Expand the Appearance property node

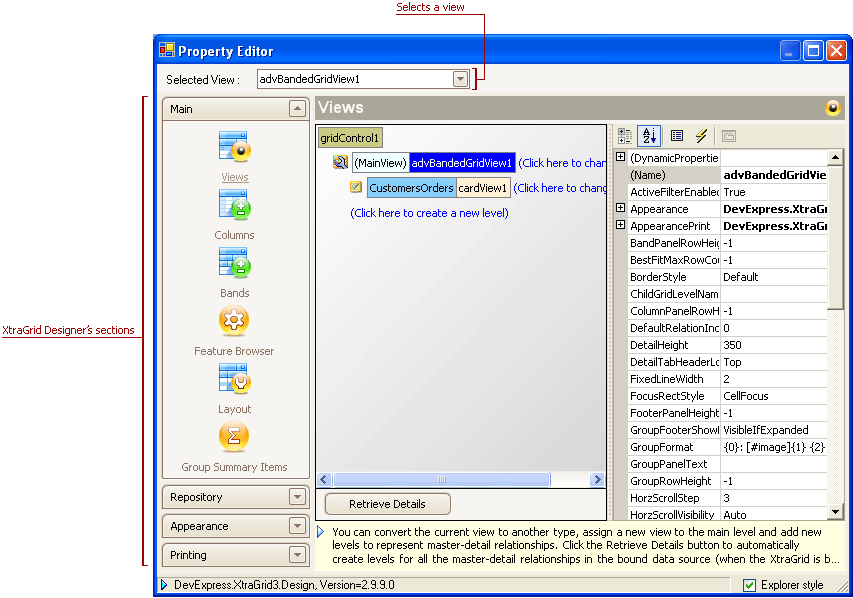point(620,208)
